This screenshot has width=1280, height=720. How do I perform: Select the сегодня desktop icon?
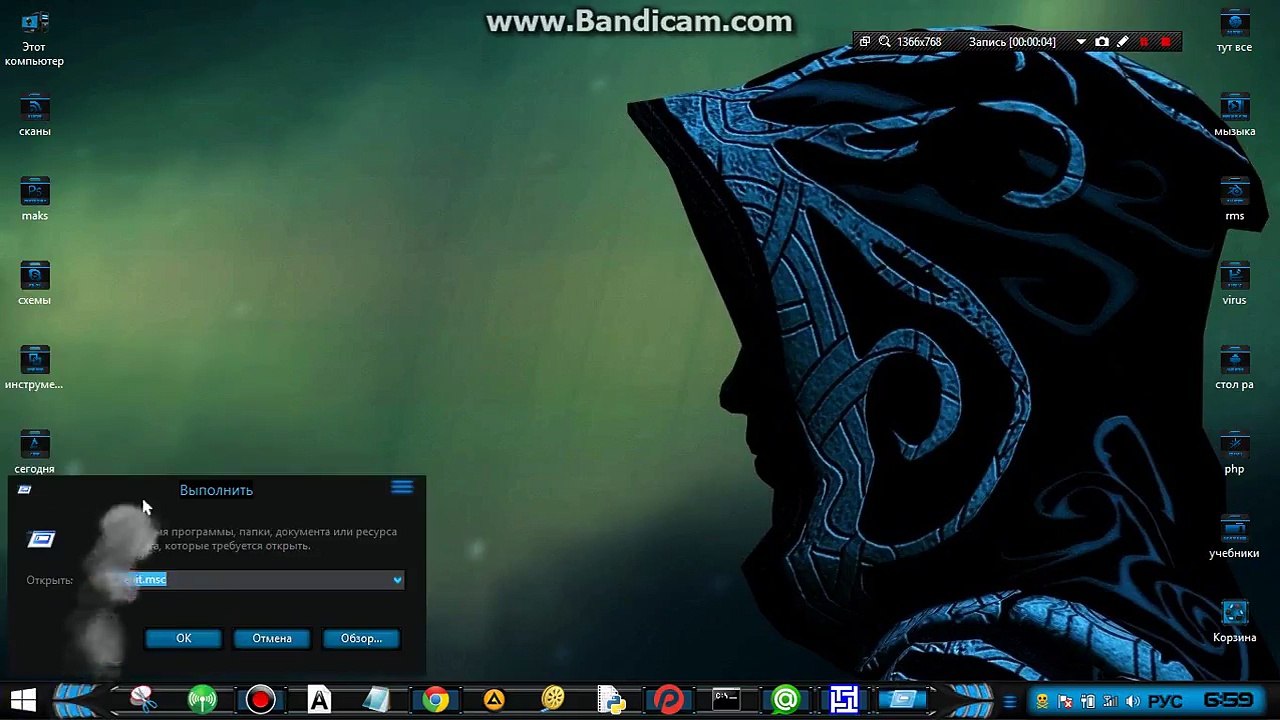click(34, 452)
